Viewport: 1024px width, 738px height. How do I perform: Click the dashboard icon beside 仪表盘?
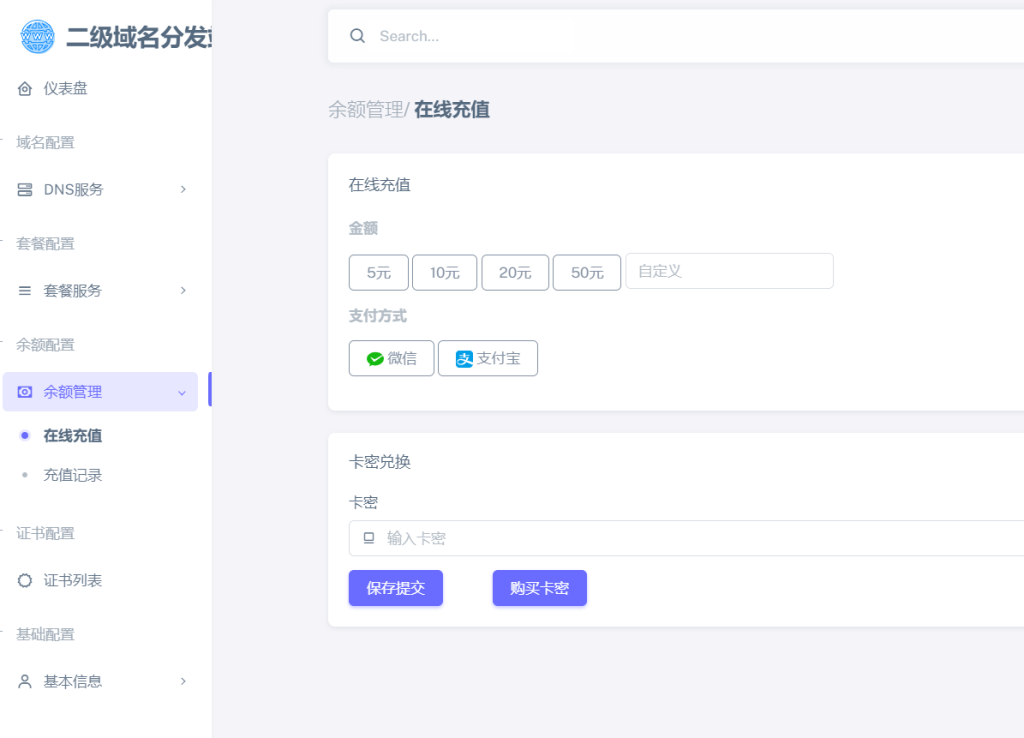(x=24, y=88)
